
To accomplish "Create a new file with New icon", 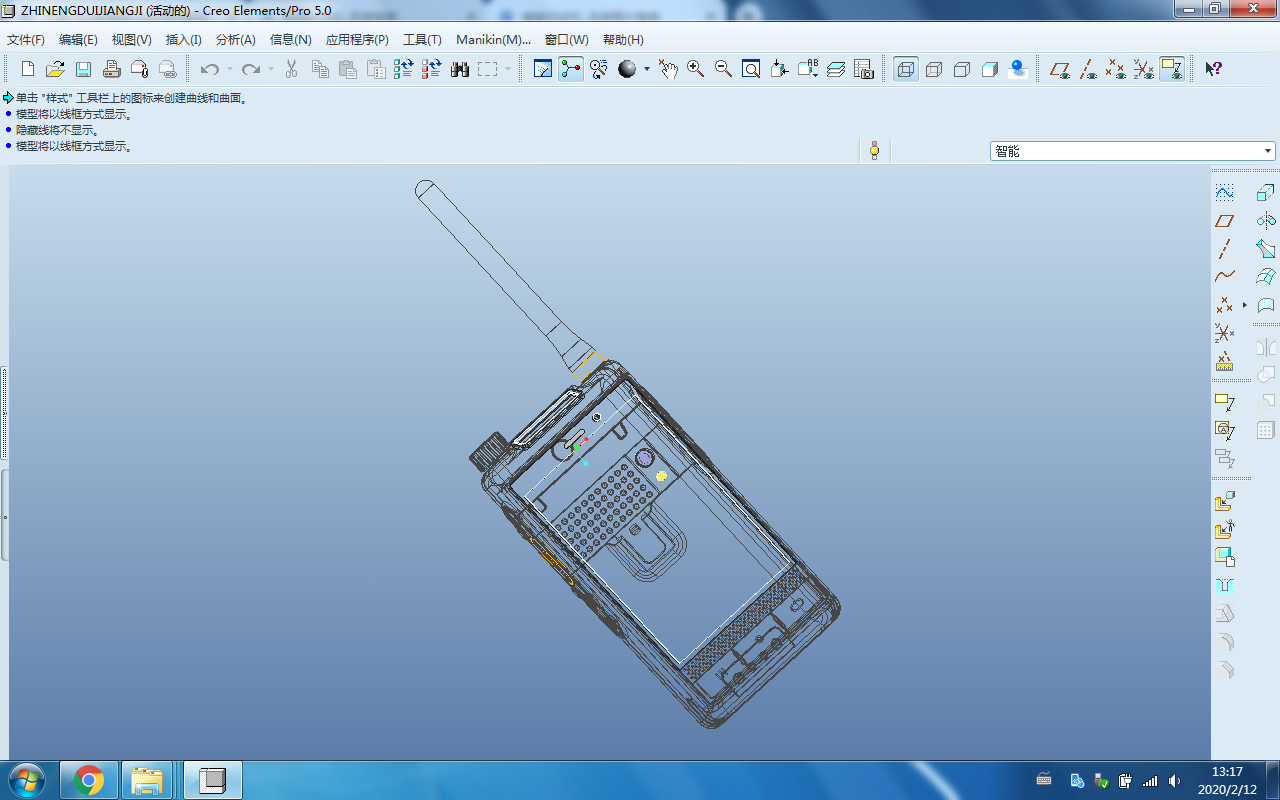I will tap(28, 69).
